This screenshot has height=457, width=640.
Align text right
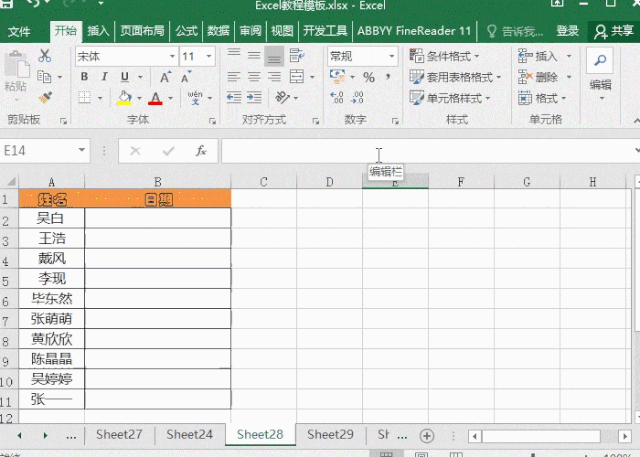click(274, 77)
